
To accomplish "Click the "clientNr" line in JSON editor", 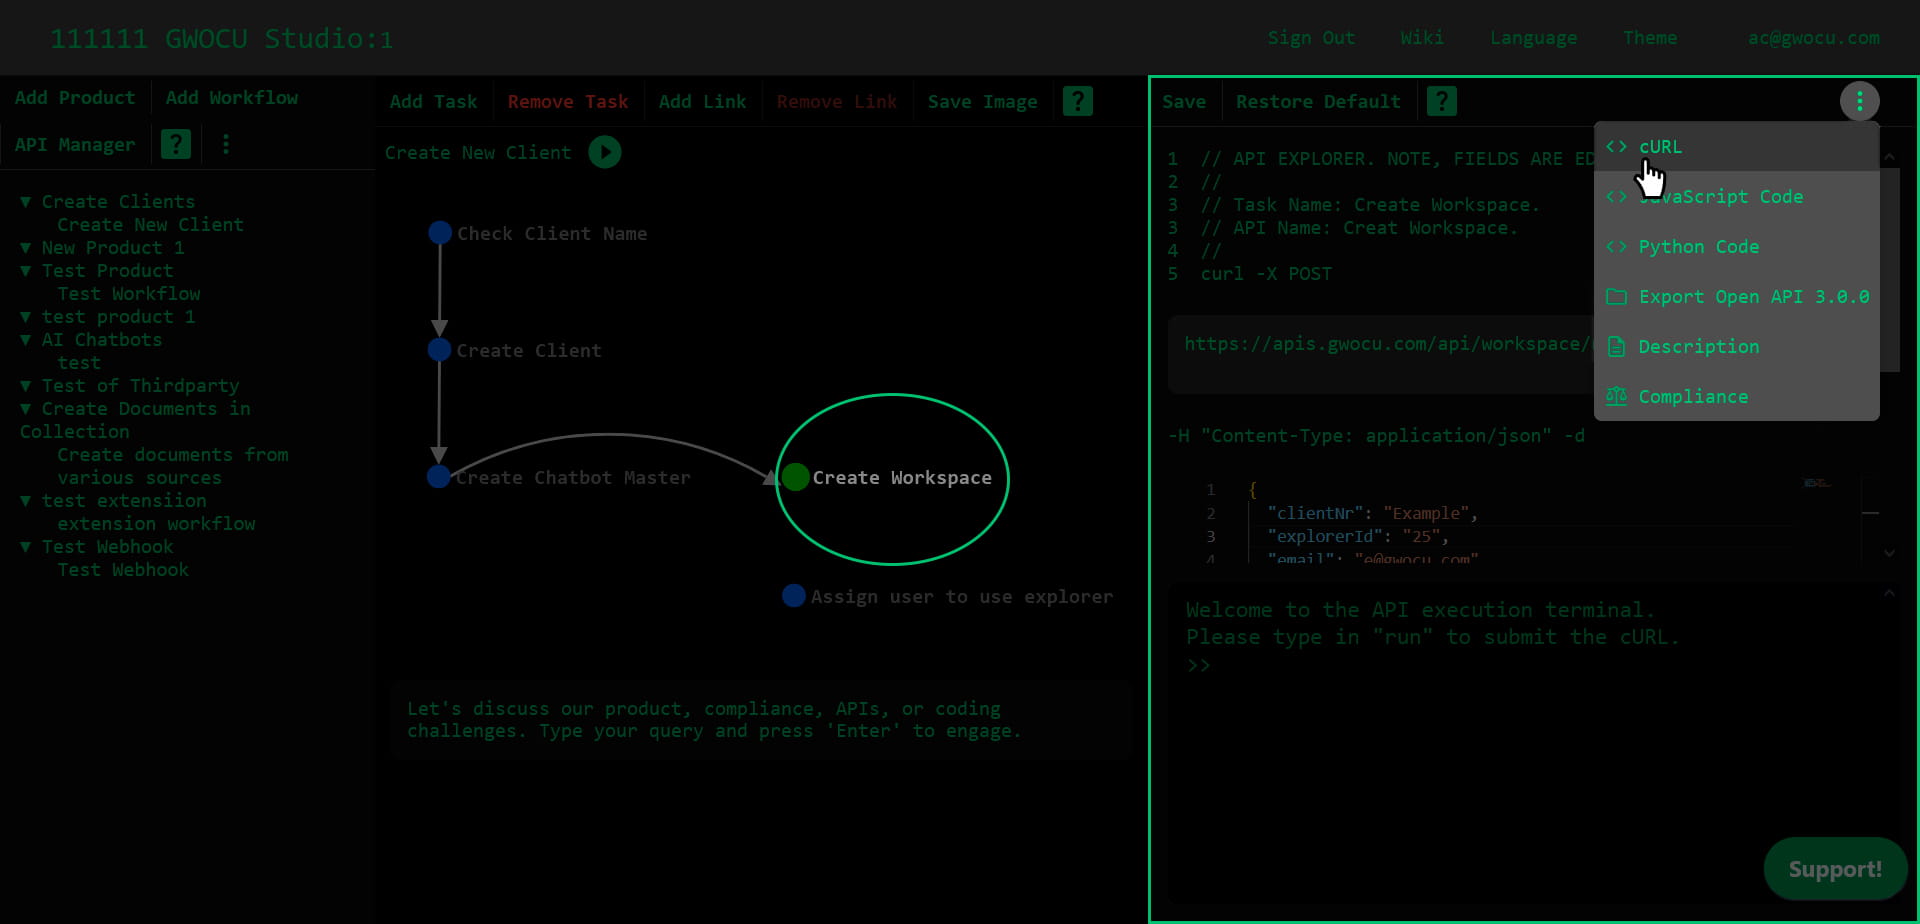I will tap(1372, 513).
